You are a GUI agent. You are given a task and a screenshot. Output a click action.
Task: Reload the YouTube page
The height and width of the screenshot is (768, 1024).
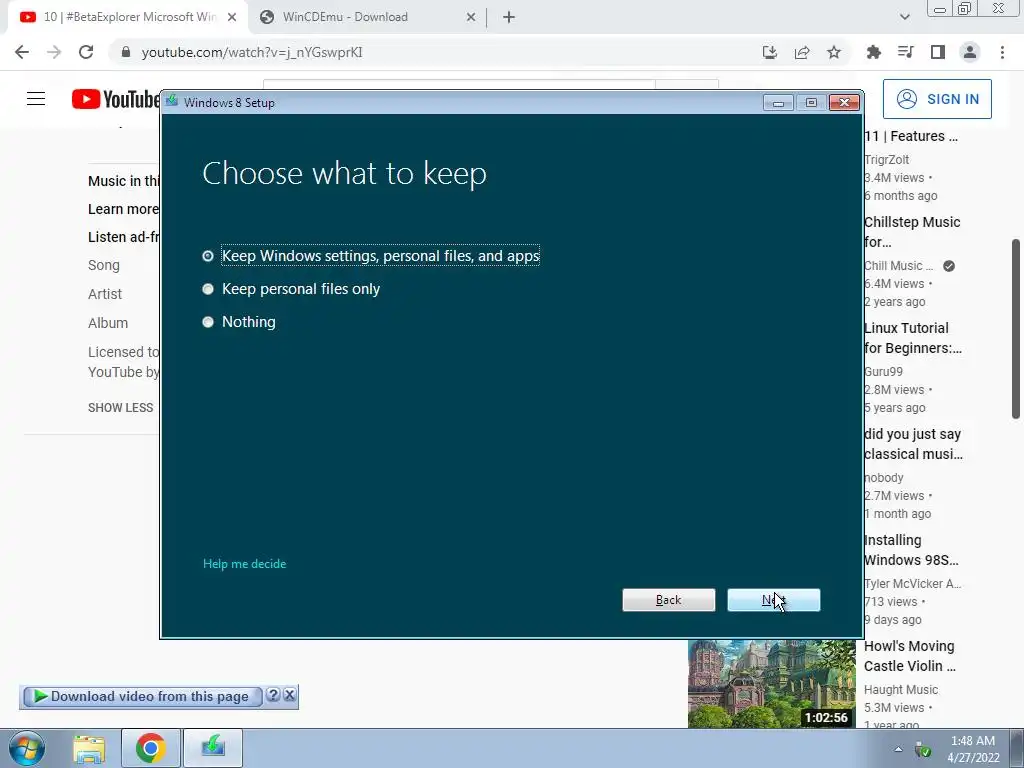[x=86, y=52]
